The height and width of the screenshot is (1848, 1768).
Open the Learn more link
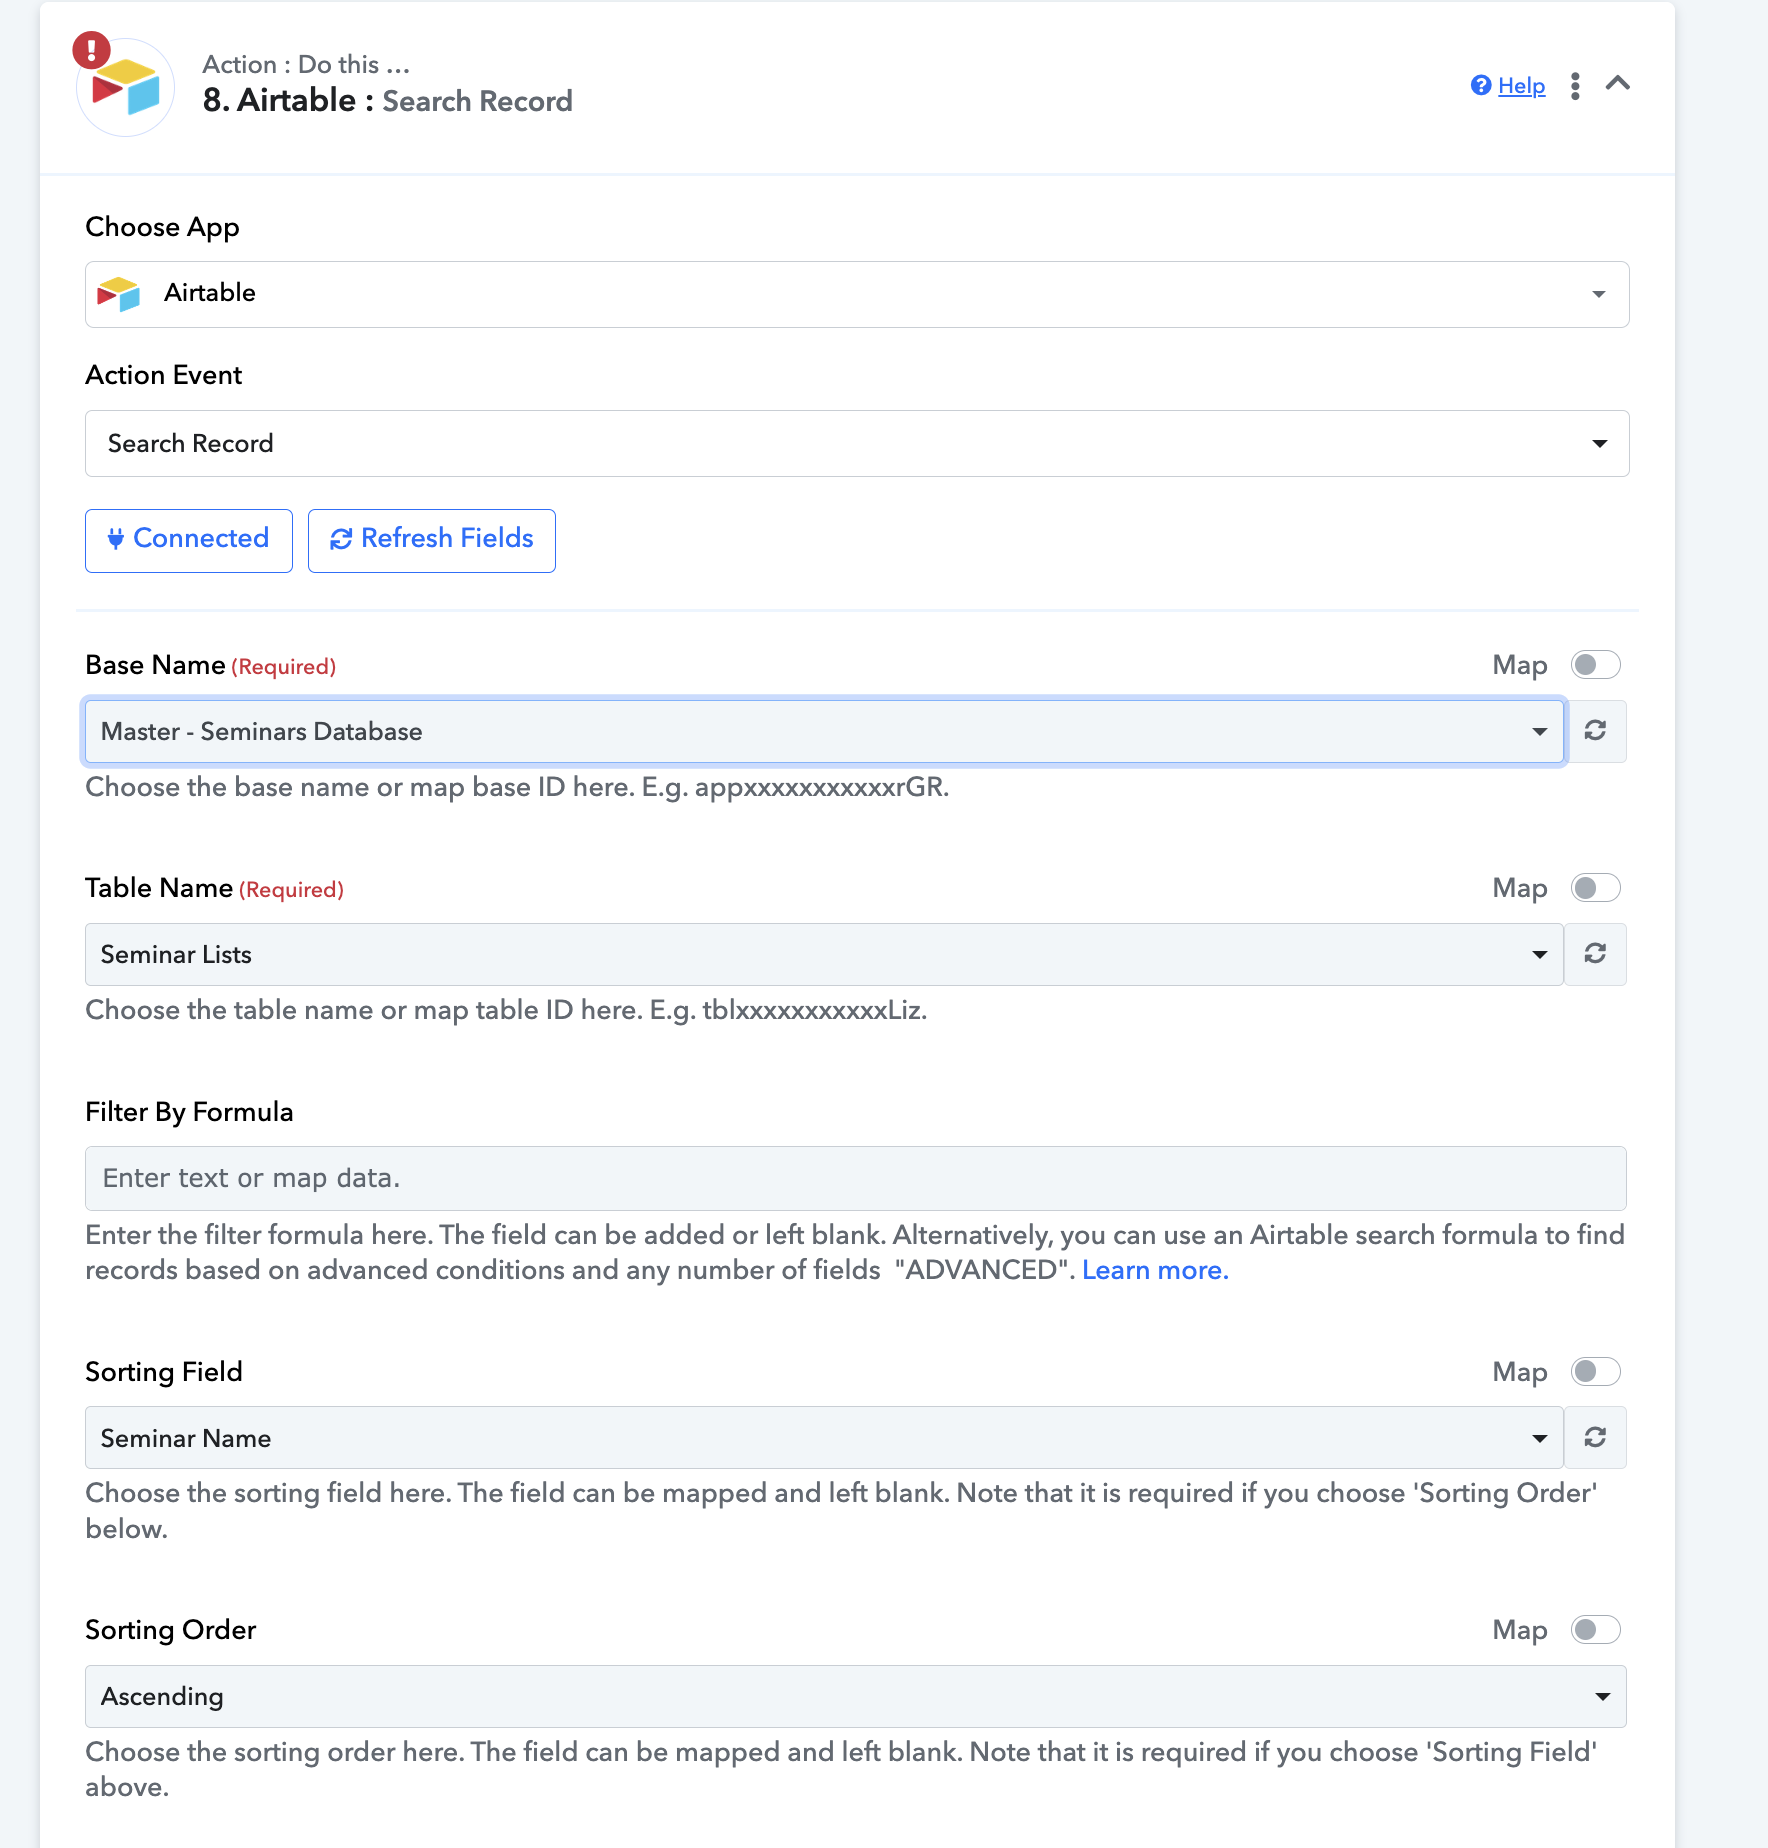click(1155, 1270)
